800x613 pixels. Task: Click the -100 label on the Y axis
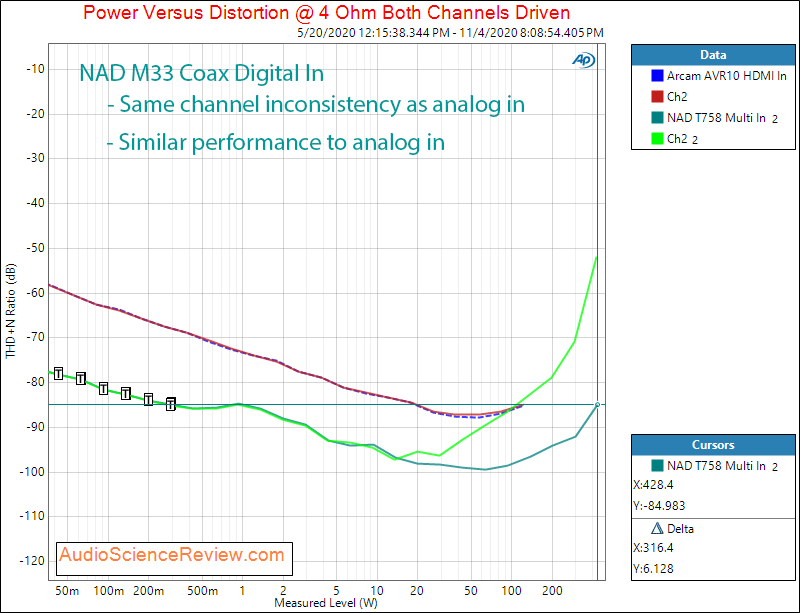[x=31, y=472]
